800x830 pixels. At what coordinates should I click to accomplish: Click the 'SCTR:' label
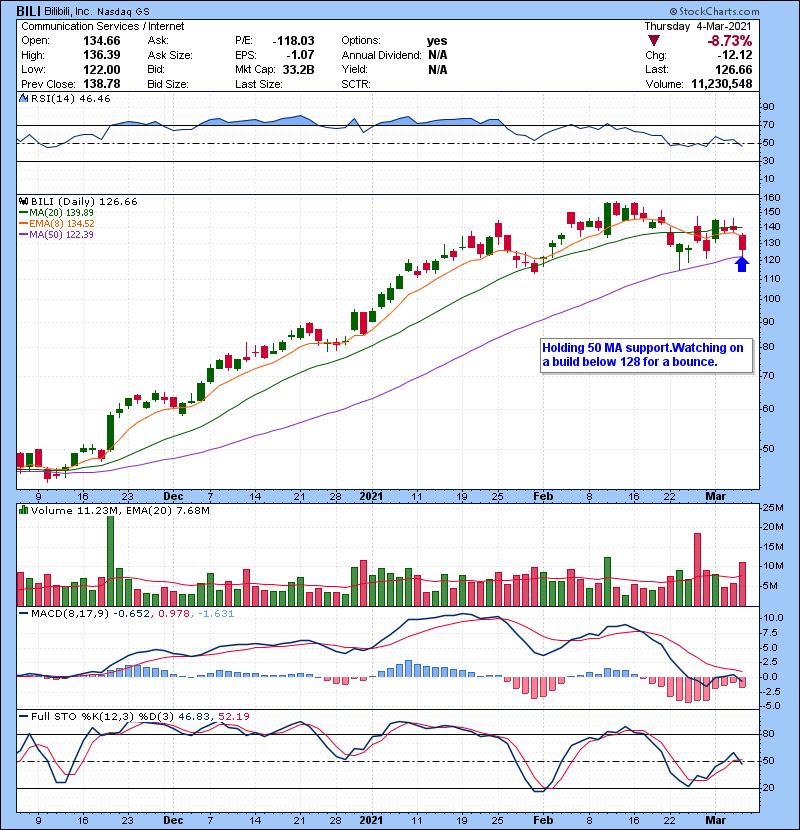(356, 84)
